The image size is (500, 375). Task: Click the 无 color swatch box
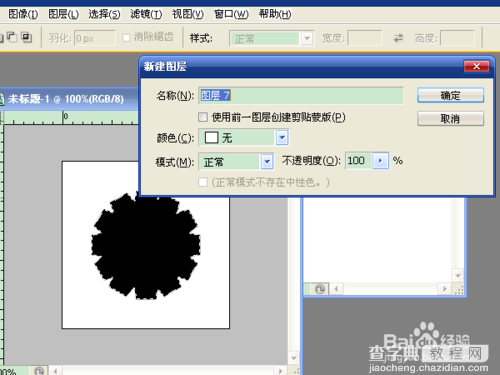pyautogui.click(x=211, y=137)
